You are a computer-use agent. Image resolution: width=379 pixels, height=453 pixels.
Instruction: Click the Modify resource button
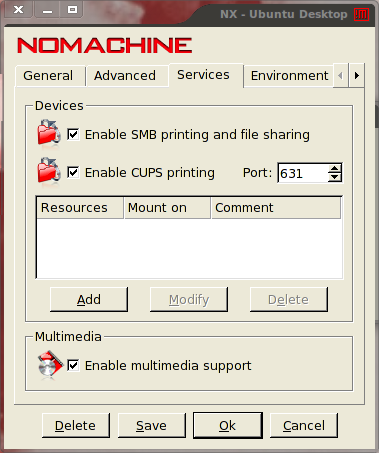(x=189, y=299)
